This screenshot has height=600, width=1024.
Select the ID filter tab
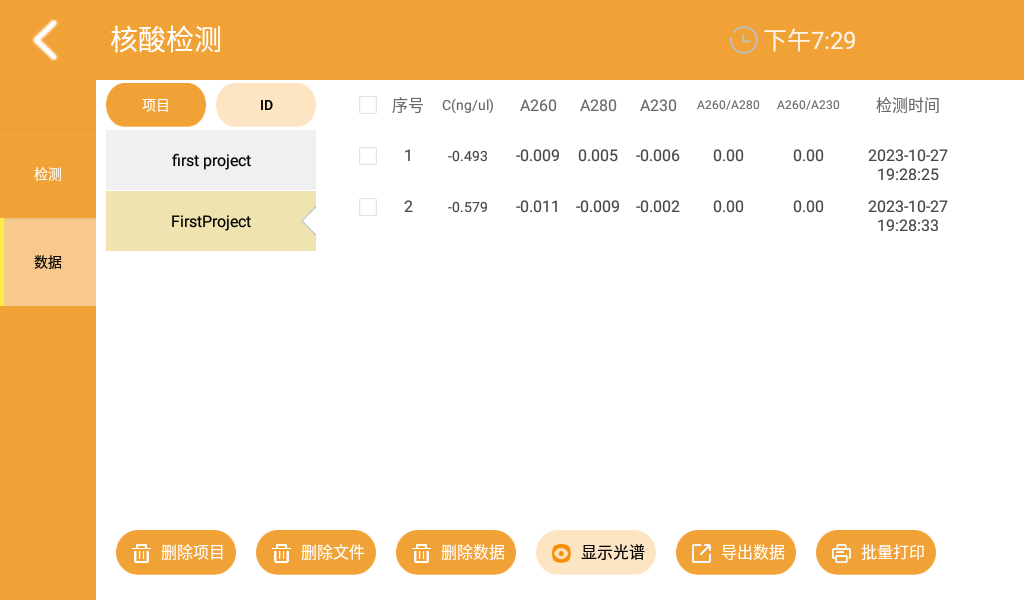pyautogui.click(x=266, y=104)
